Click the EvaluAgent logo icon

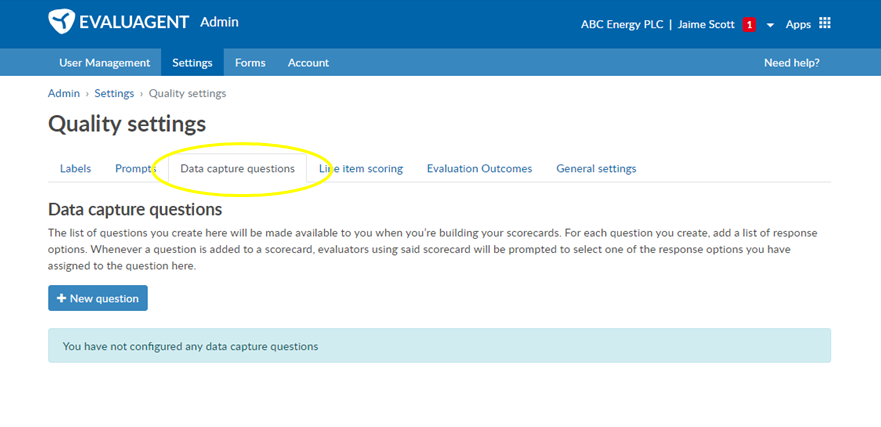coord(61,22)
